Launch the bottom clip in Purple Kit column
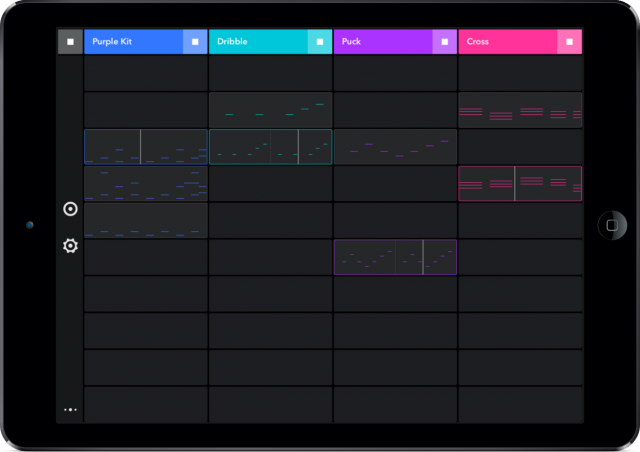The width and height of the screenshot is (640, 452). (146, 221)
